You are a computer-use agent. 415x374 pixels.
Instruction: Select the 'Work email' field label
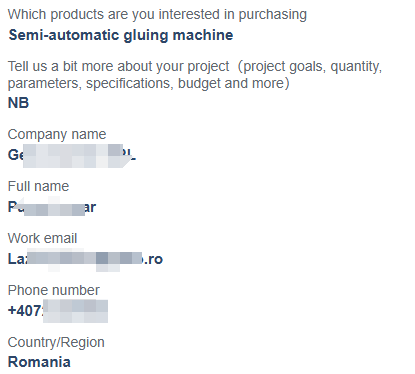[42, 238]
